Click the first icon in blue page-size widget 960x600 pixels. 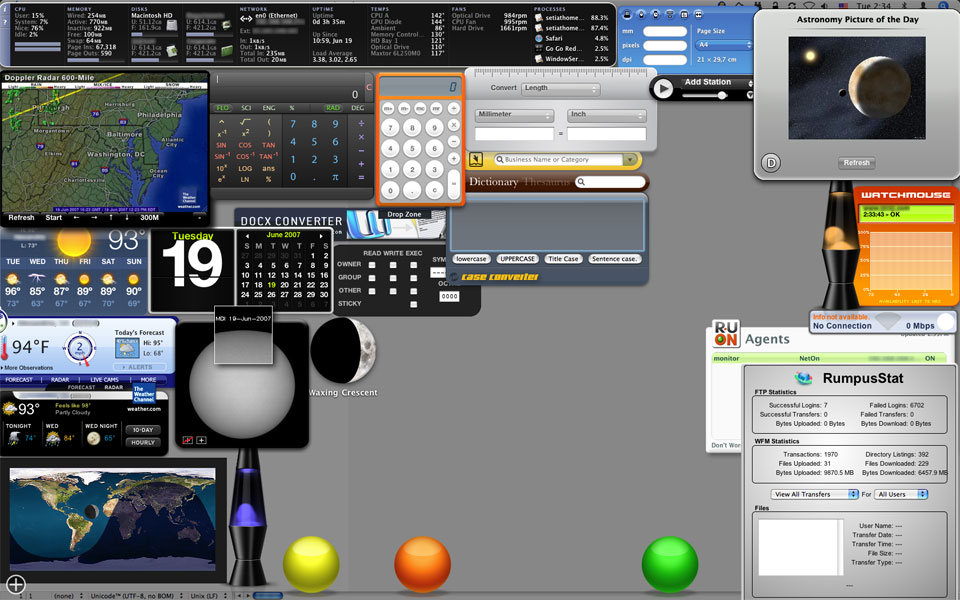[627, 14]
